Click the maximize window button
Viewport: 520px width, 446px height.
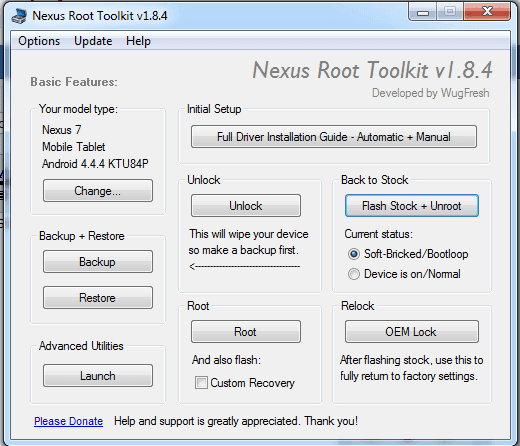[450, 12]
